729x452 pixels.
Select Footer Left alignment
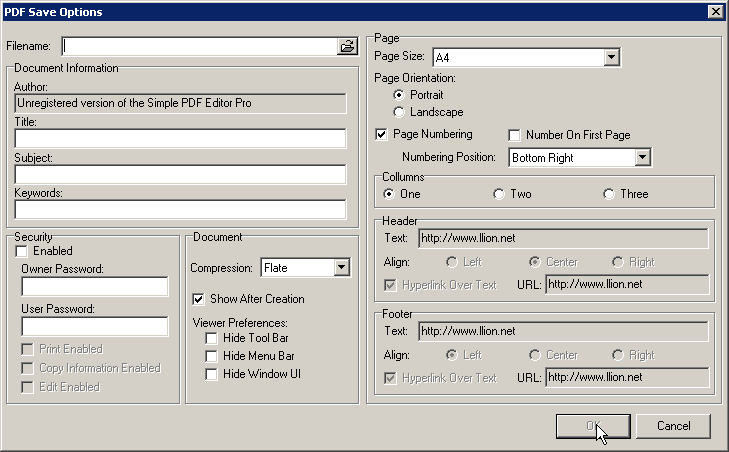coord(451,355)
